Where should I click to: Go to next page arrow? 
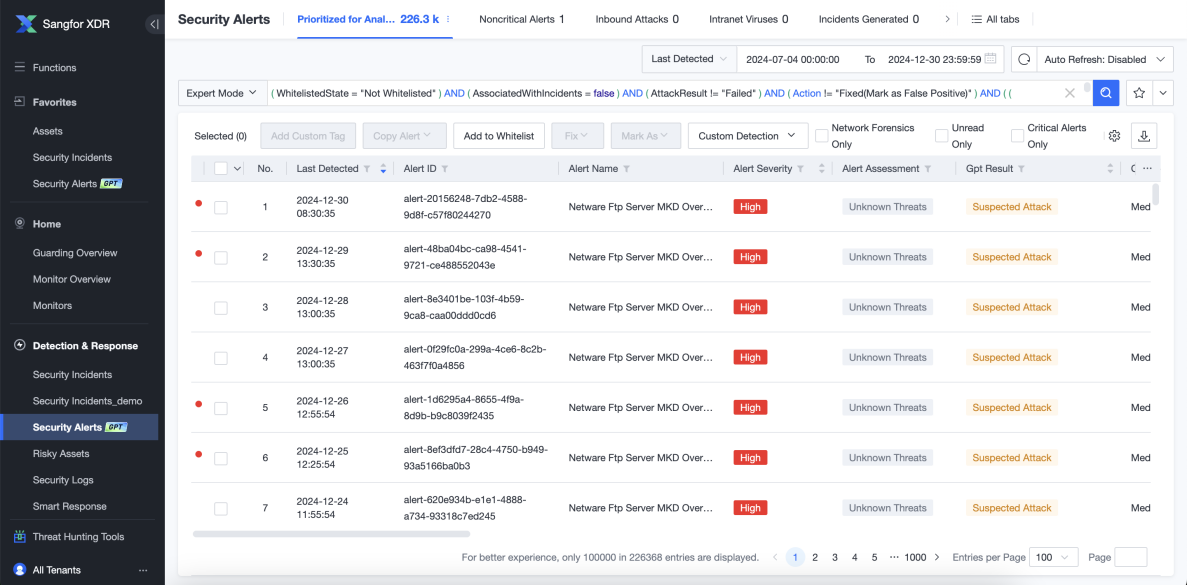[x=937, y=557]
